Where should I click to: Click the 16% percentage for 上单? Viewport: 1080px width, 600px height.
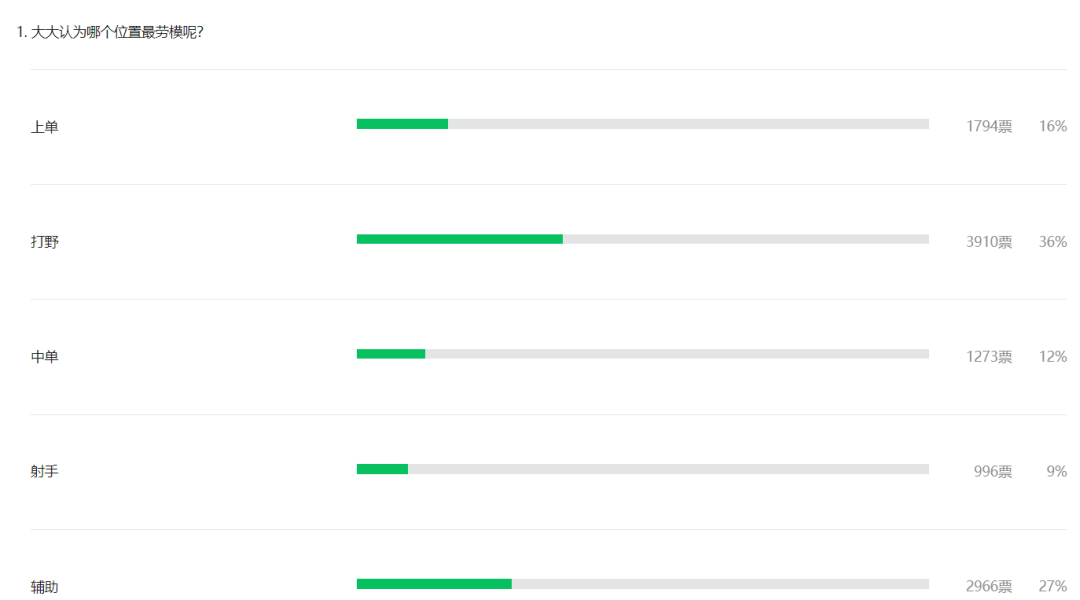coord(1052,126)
